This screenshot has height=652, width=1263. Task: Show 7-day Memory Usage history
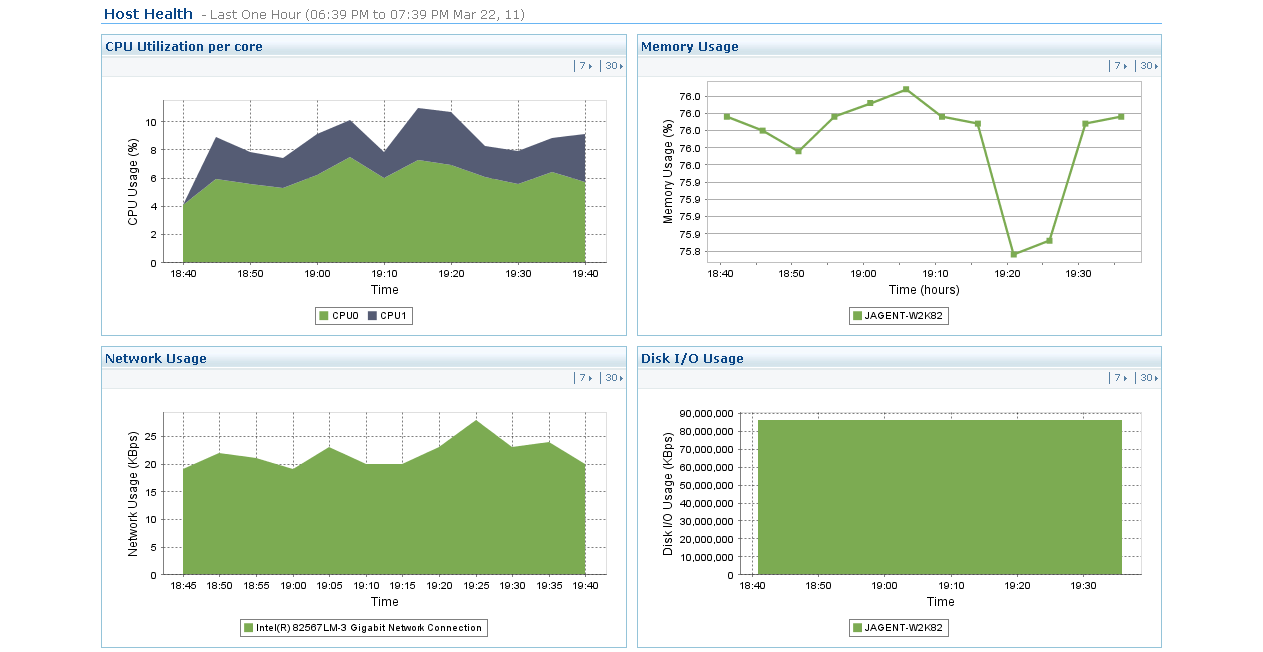tap(1120, 66)
